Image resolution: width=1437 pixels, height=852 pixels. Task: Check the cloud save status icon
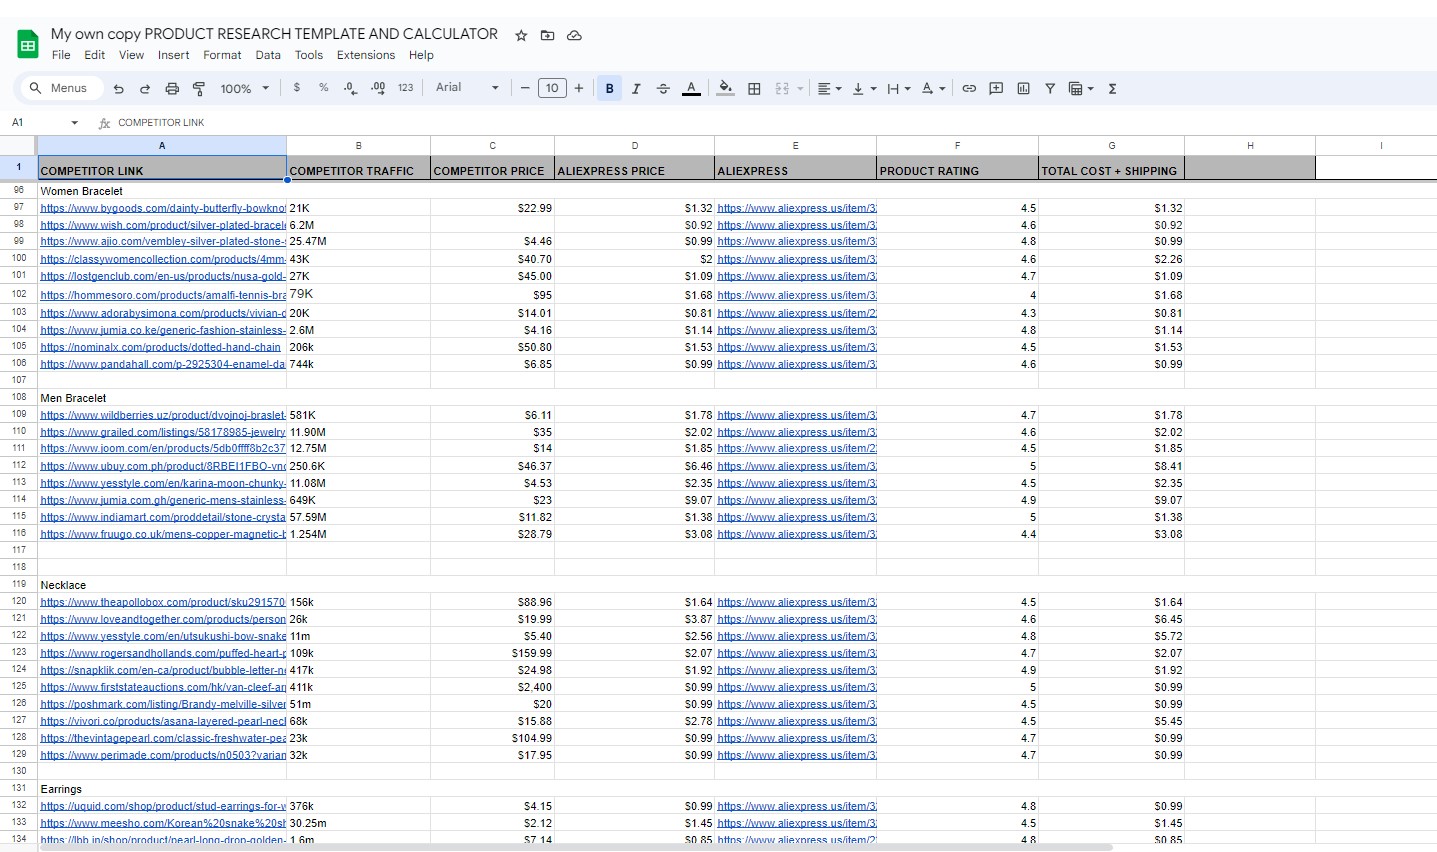tap(574, 35)
